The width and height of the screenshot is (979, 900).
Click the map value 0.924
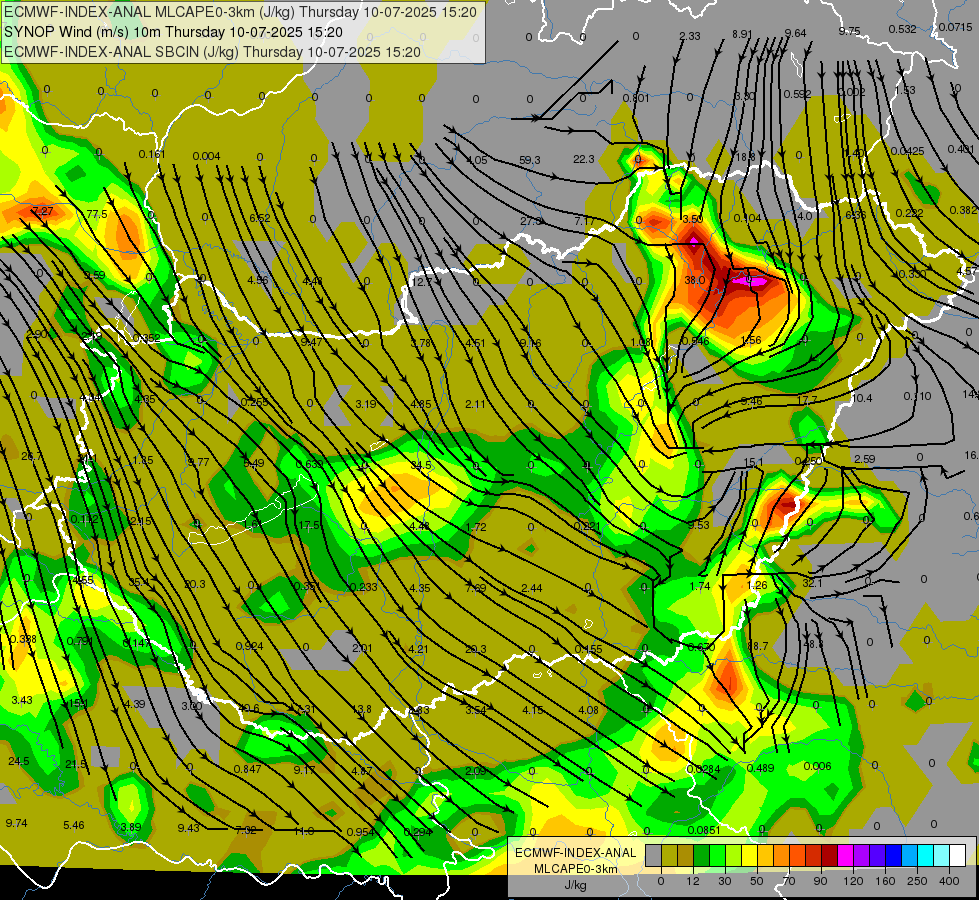point(249,646)
